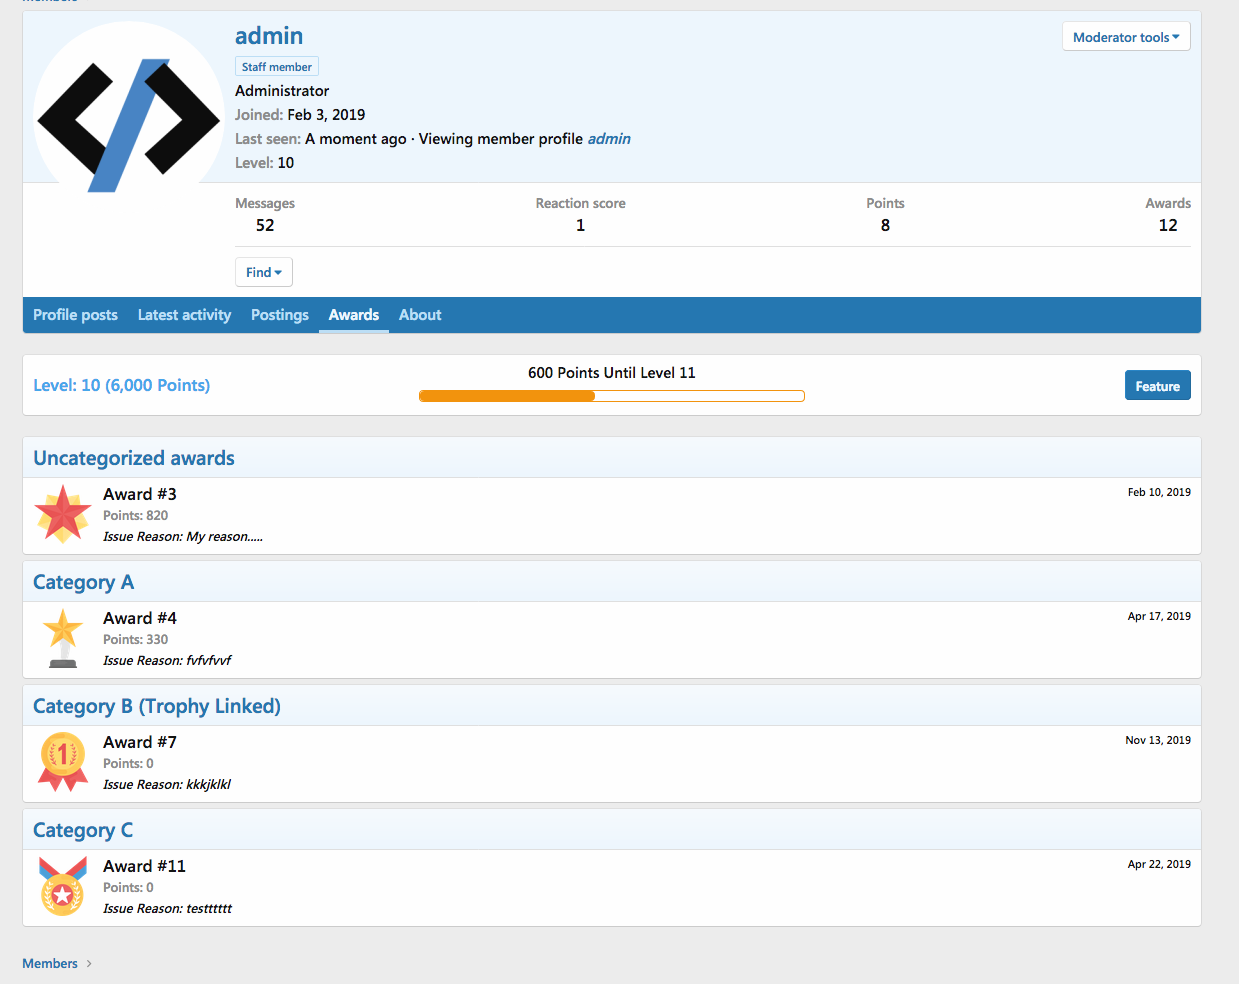This screenshot has width=1239, height=984.
Task: Click the gold star trophy Award #4 icon
Action: (x=63, y=639)
